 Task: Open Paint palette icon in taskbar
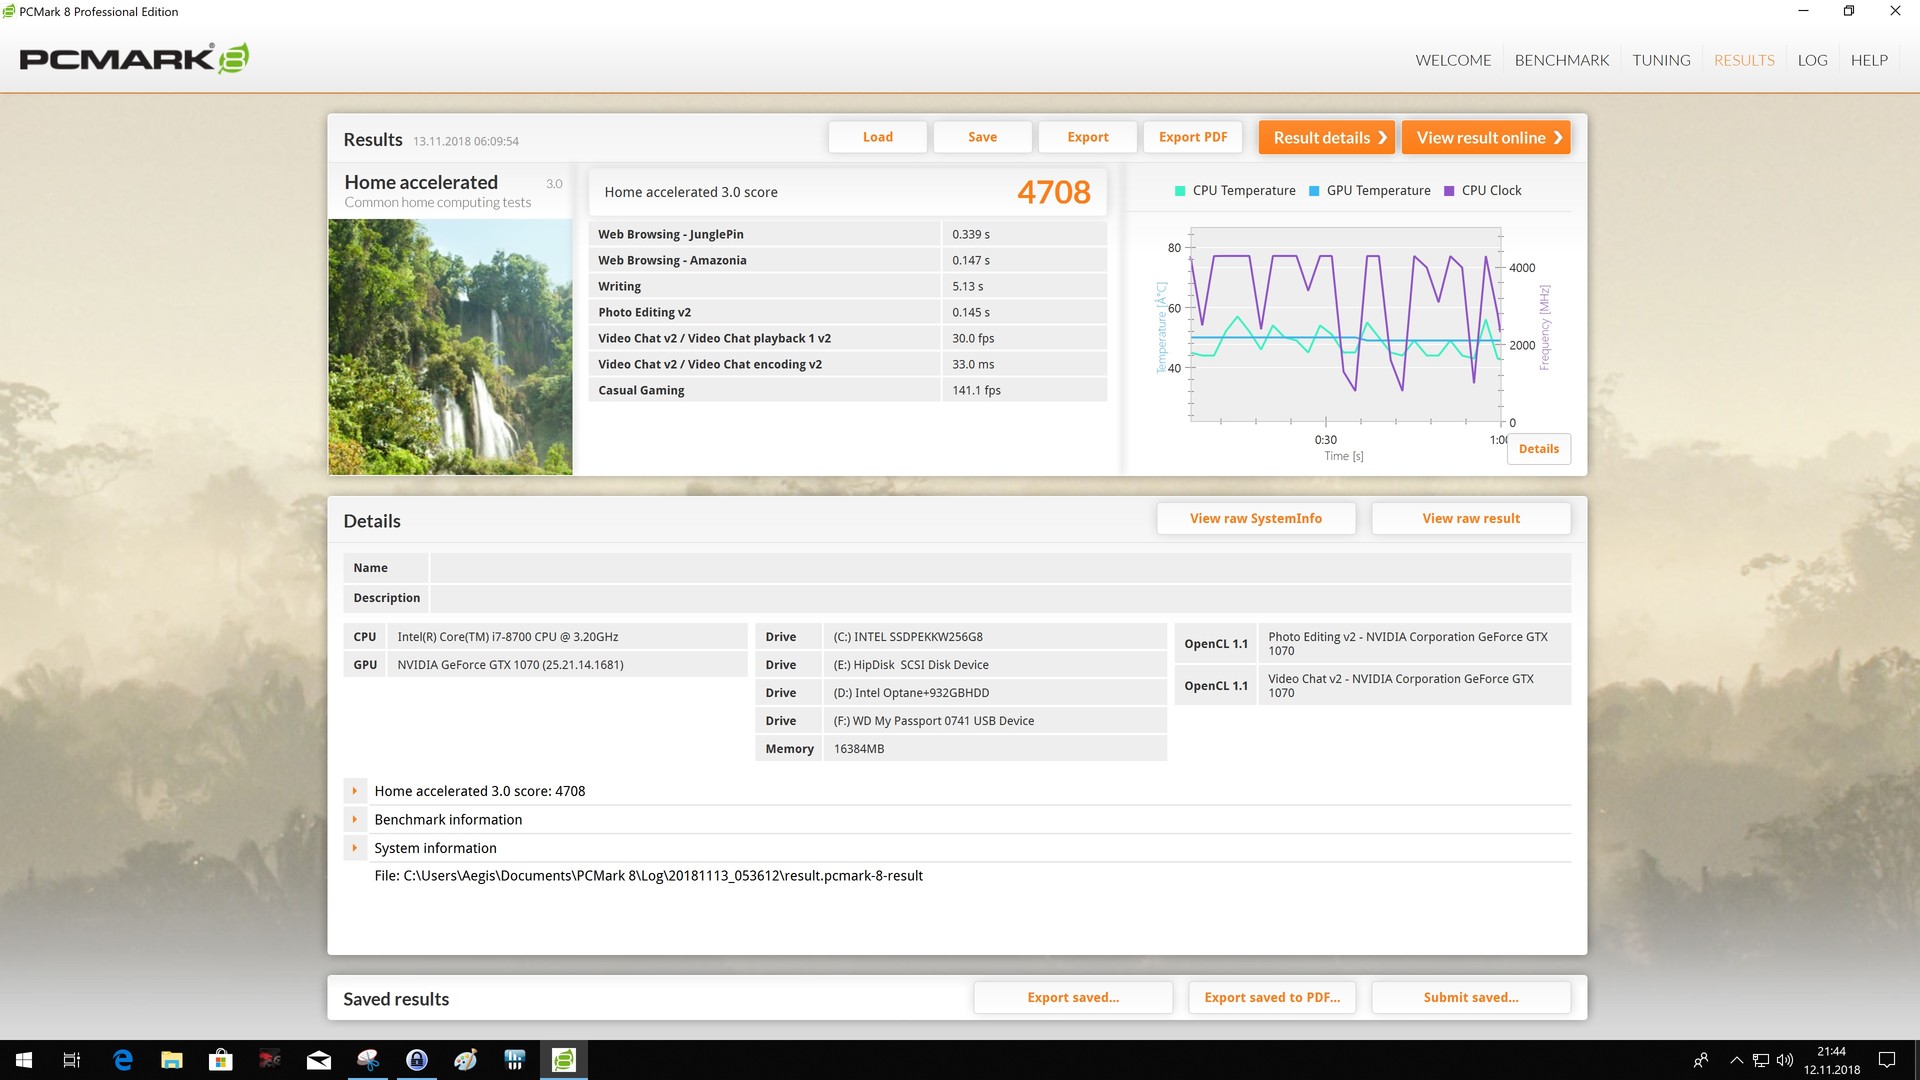pos(466,1060)
